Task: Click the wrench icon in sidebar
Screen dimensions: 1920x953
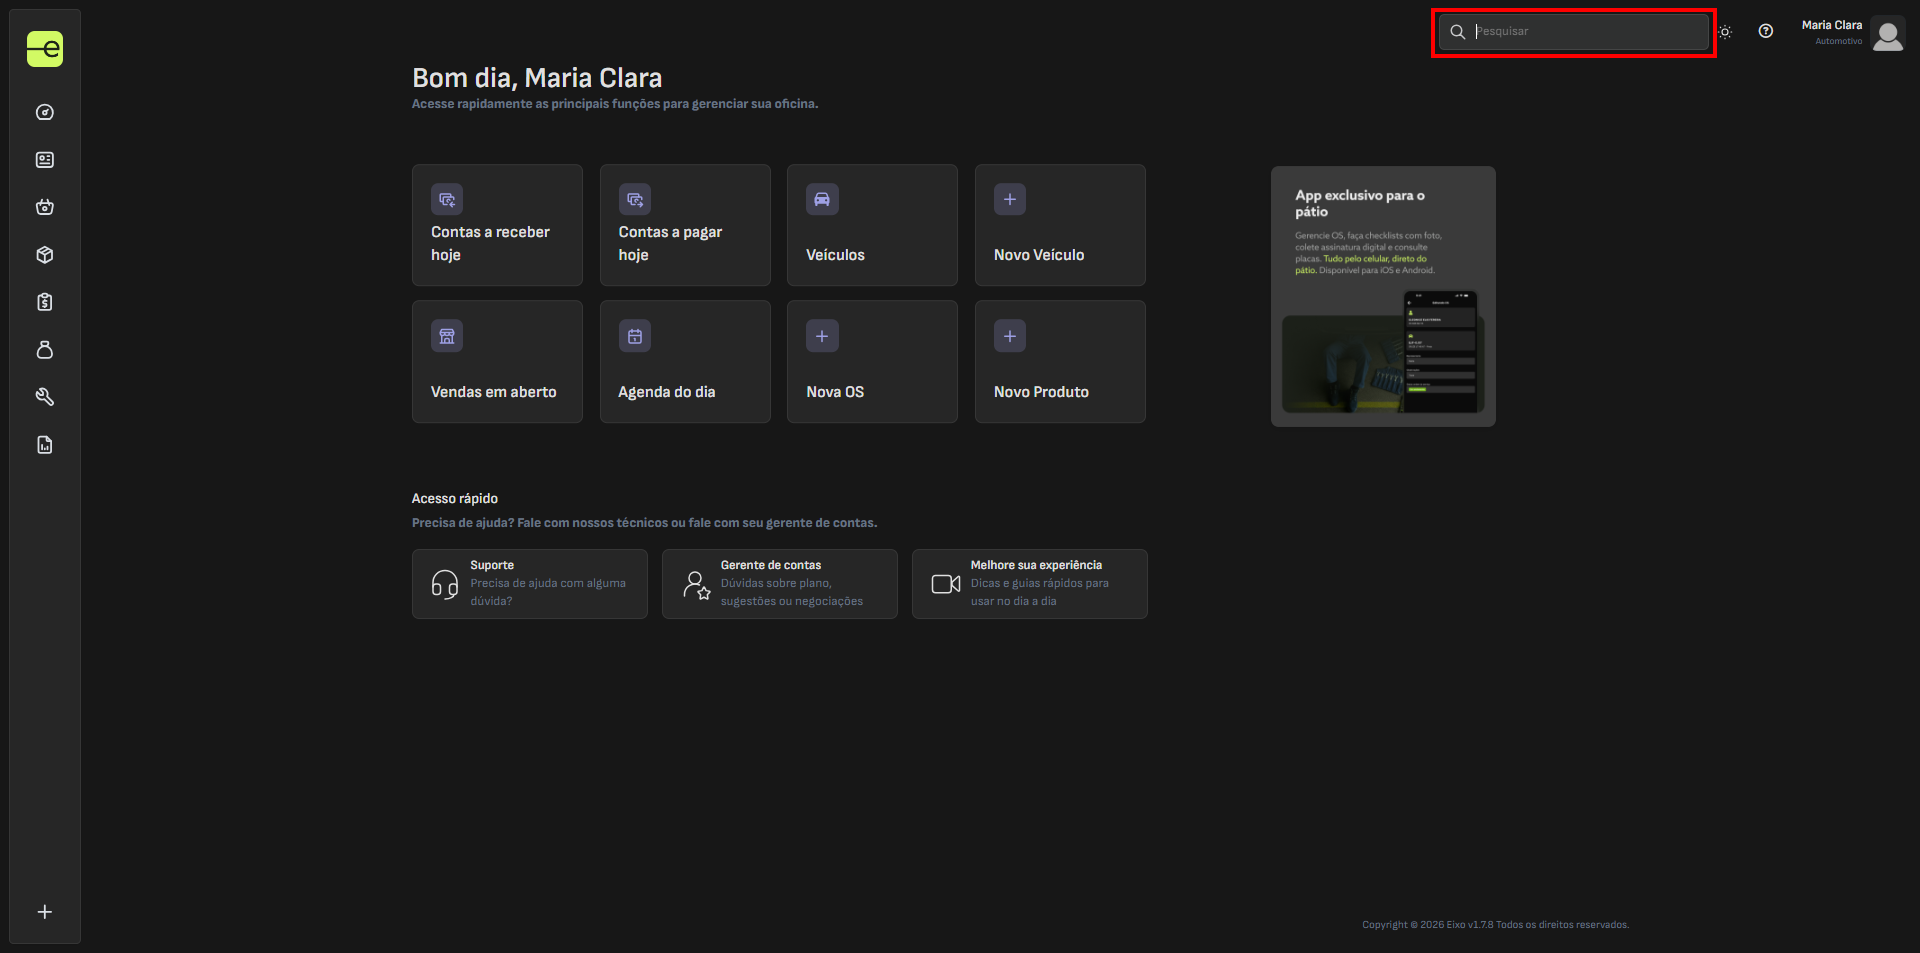Action: click(x=45, y=397)
